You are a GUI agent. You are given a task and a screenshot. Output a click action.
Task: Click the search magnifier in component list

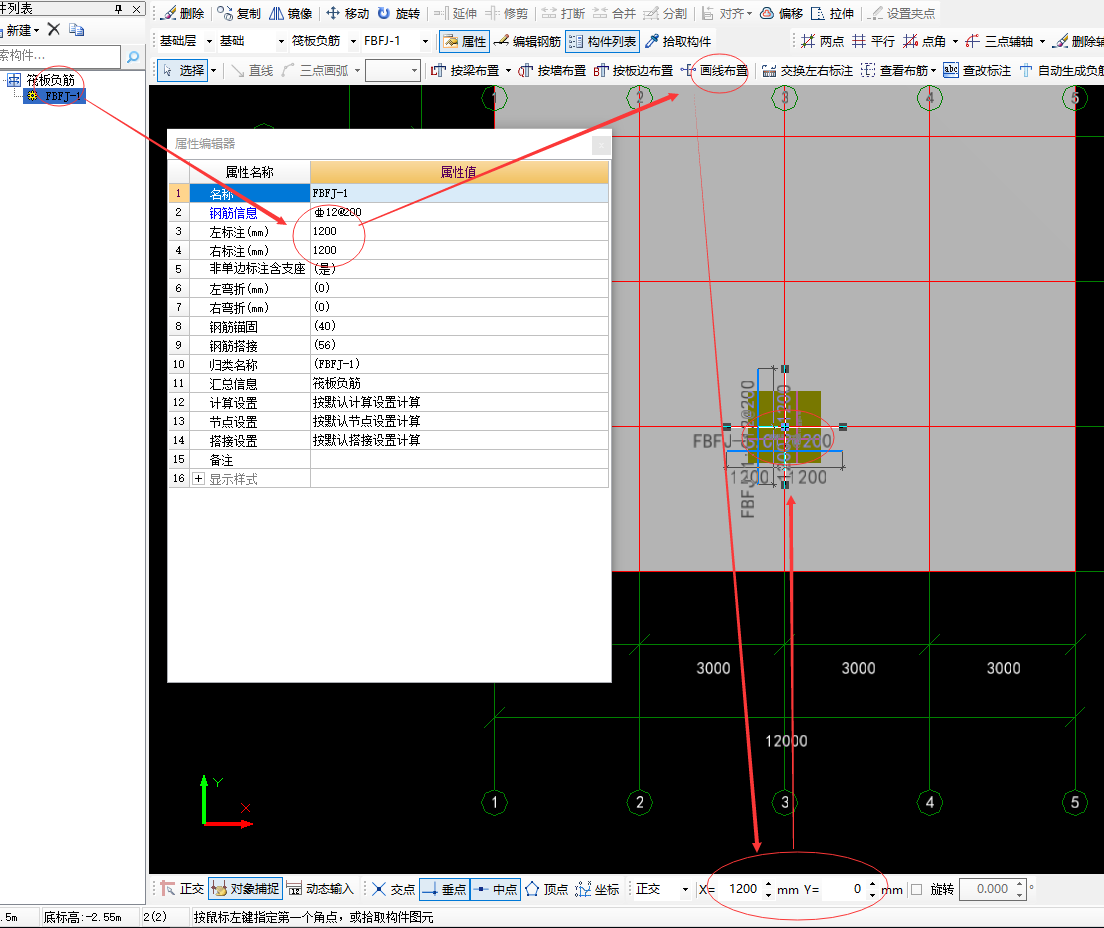pyautogui.click(x=133, y=57)
